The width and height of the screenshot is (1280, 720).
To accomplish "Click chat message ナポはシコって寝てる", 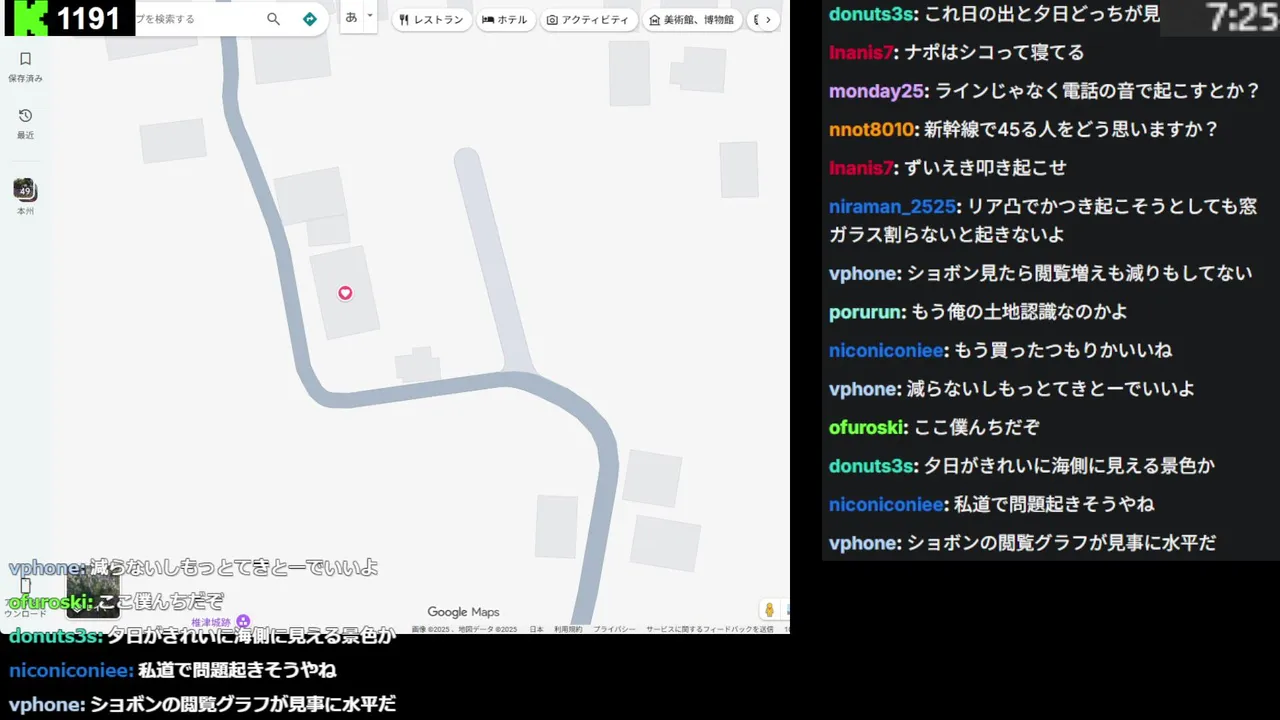I will tap(995, 52).
